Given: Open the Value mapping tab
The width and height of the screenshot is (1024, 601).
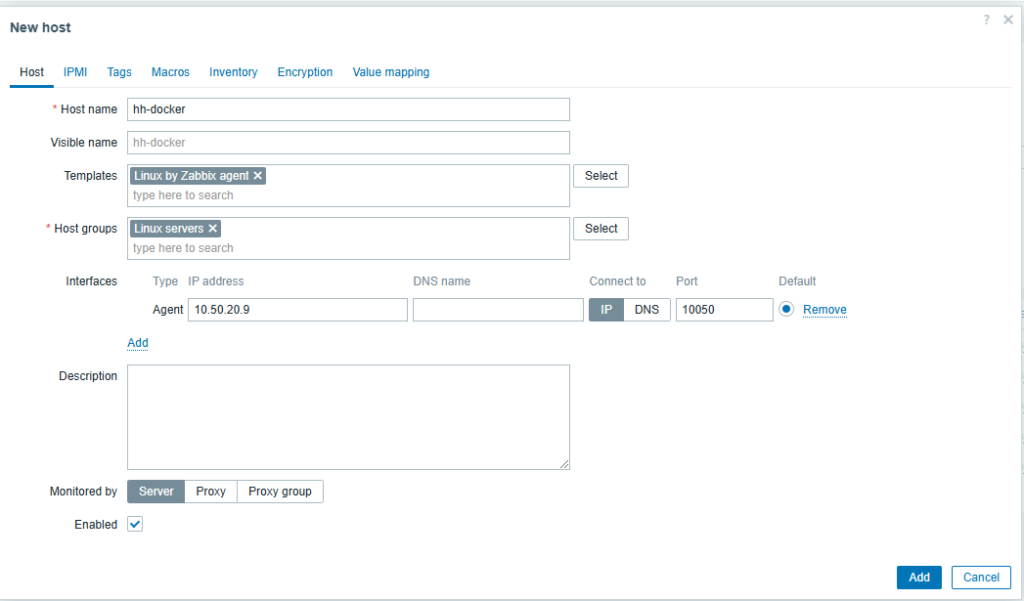Looking at the screenshot, I should point(390,72).
